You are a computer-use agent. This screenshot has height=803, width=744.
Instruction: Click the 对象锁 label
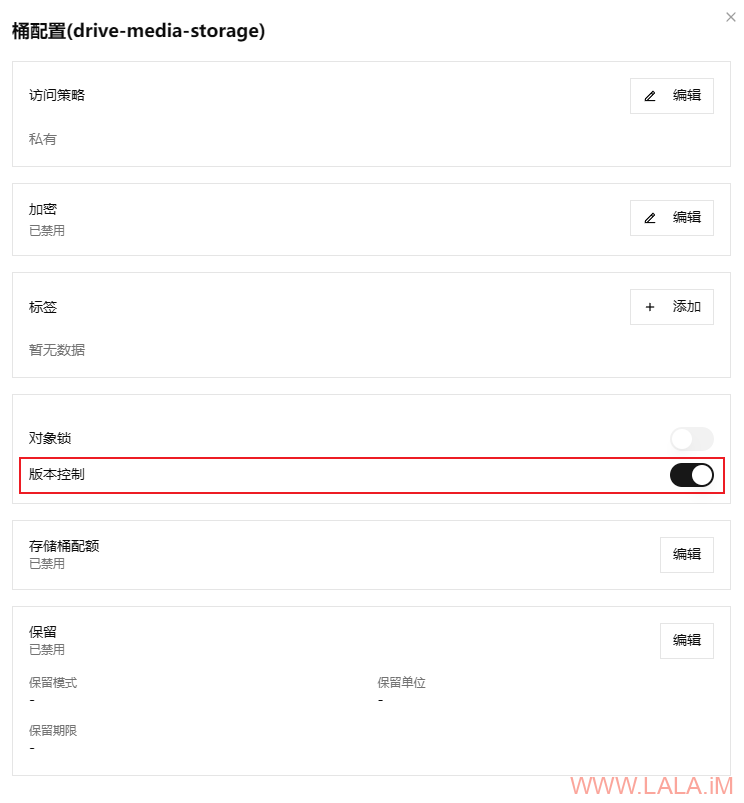click(x=50, y=438)
